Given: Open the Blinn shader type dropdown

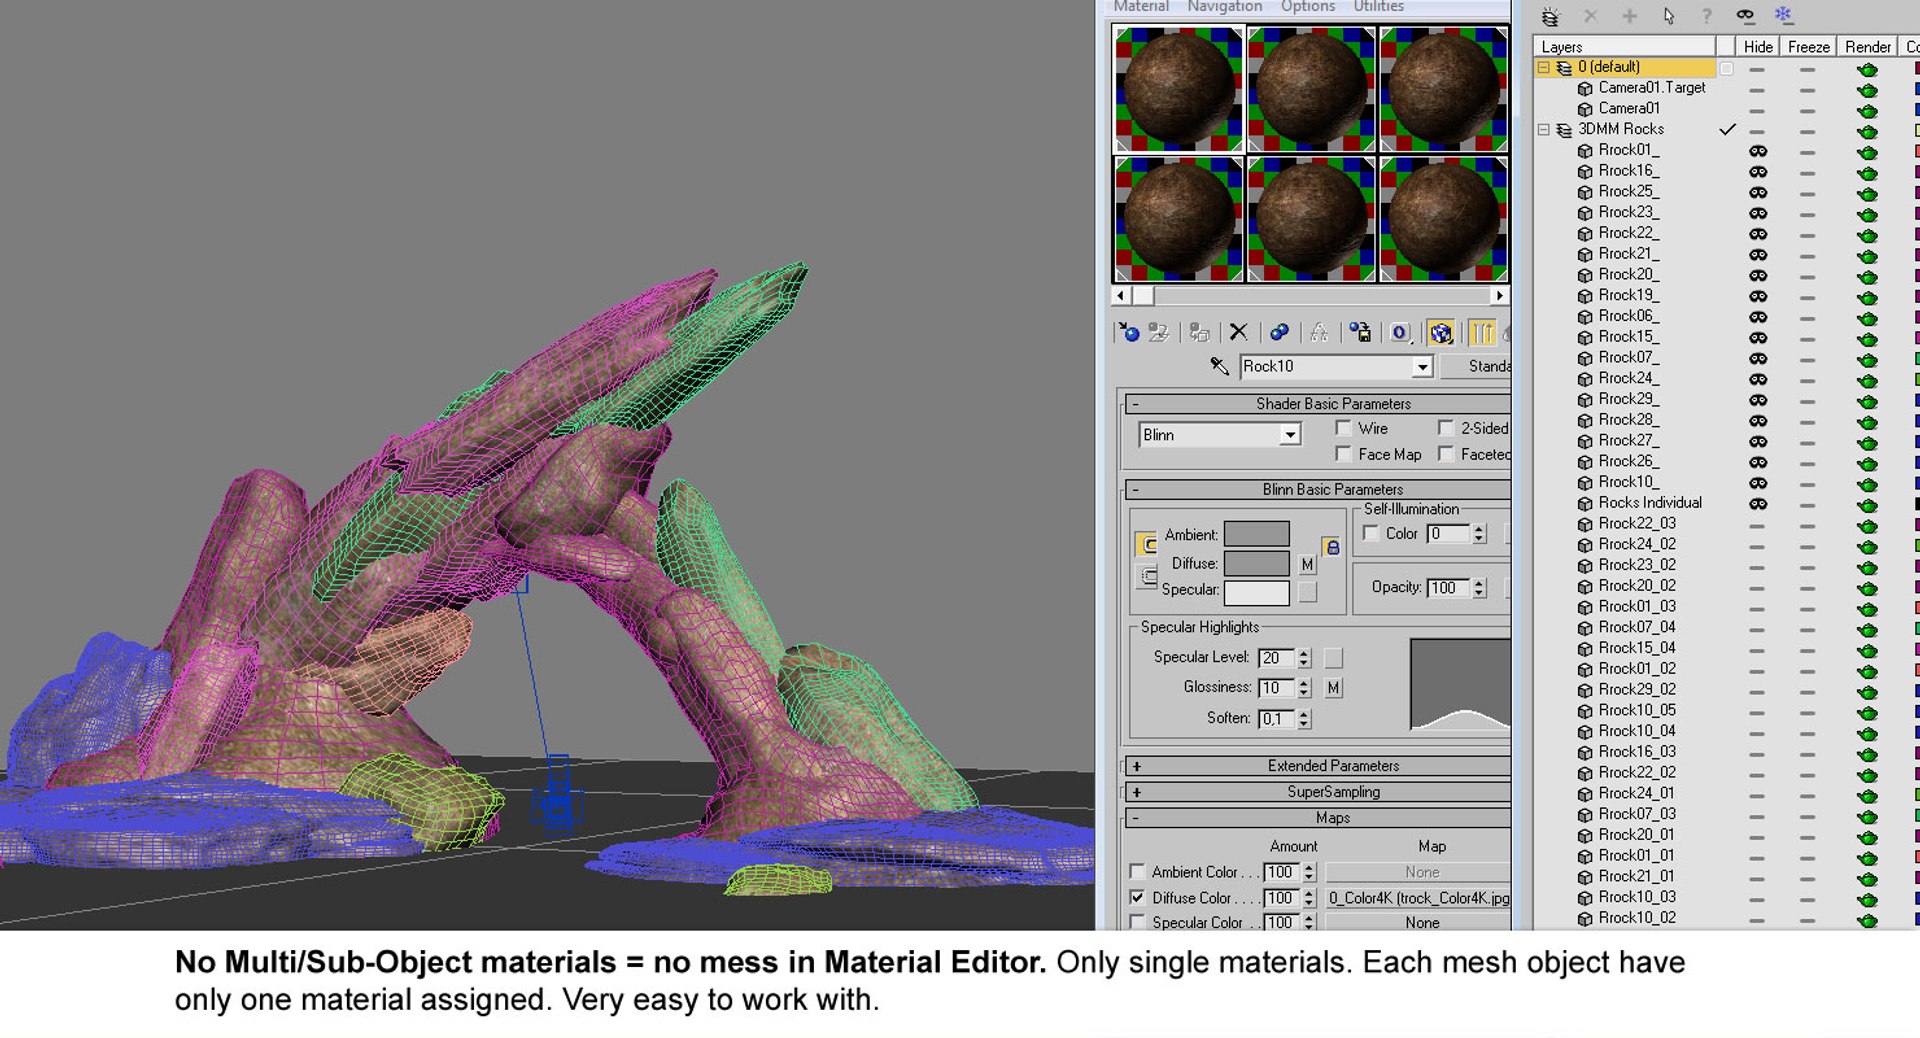Looking at the screenshot, I should pos(1290,435).
